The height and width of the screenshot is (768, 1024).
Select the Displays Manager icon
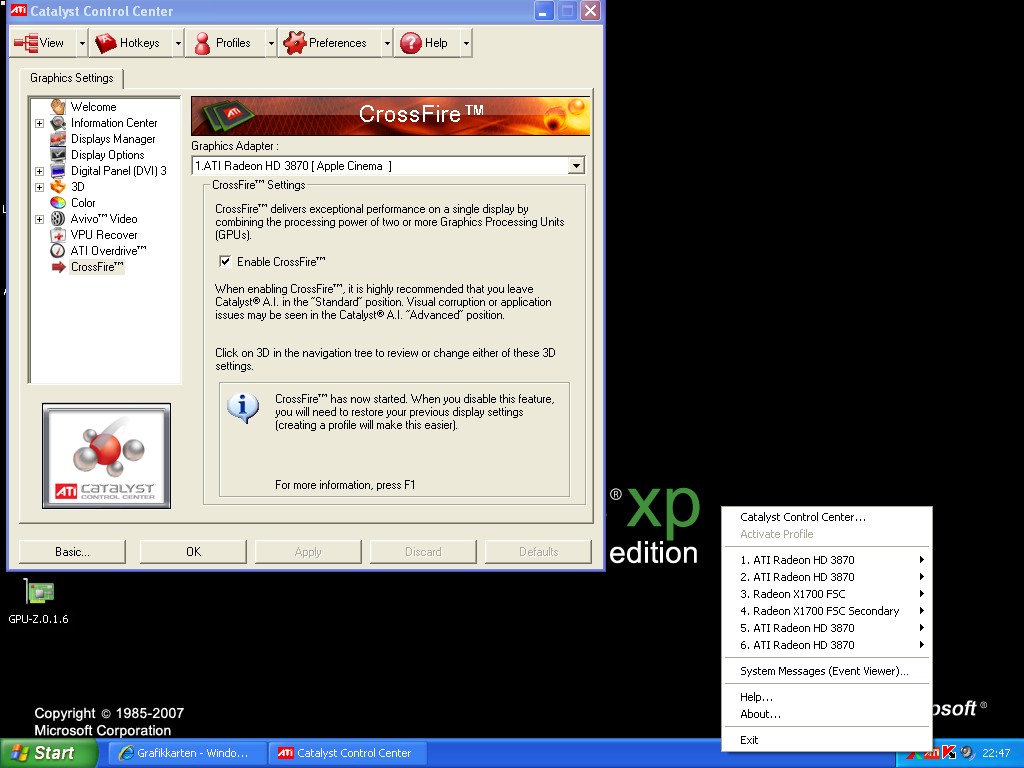[x=58, y=138]
